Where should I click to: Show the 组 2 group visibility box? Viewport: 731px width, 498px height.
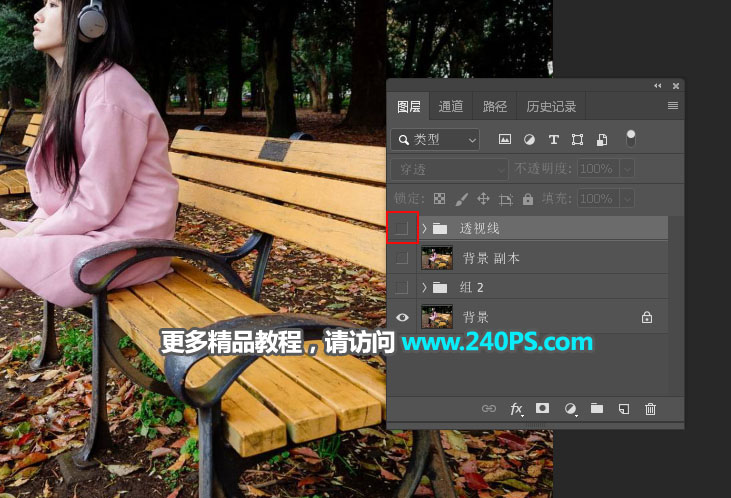402,287
